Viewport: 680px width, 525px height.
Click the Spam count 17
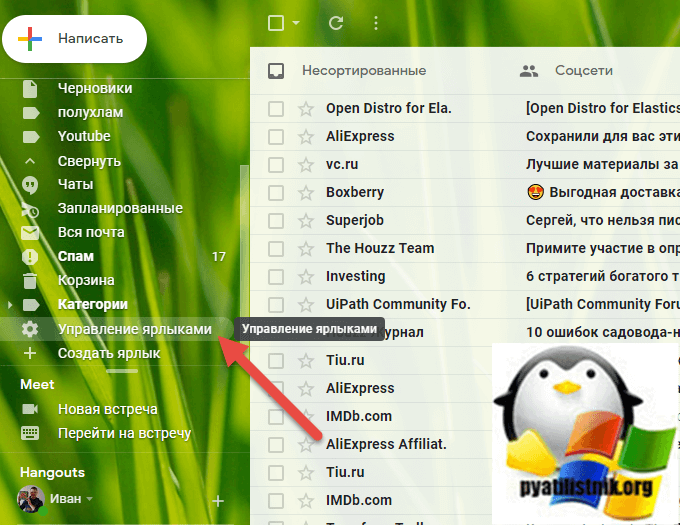tap(219, 257)
